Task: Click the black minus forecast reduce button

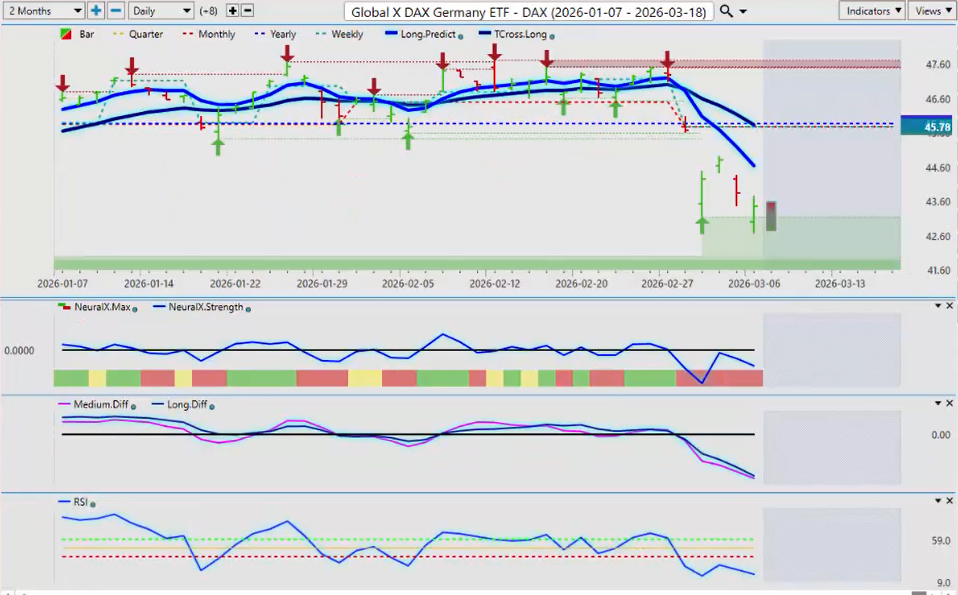Action: pyautogui.click(x=247, y=10)
